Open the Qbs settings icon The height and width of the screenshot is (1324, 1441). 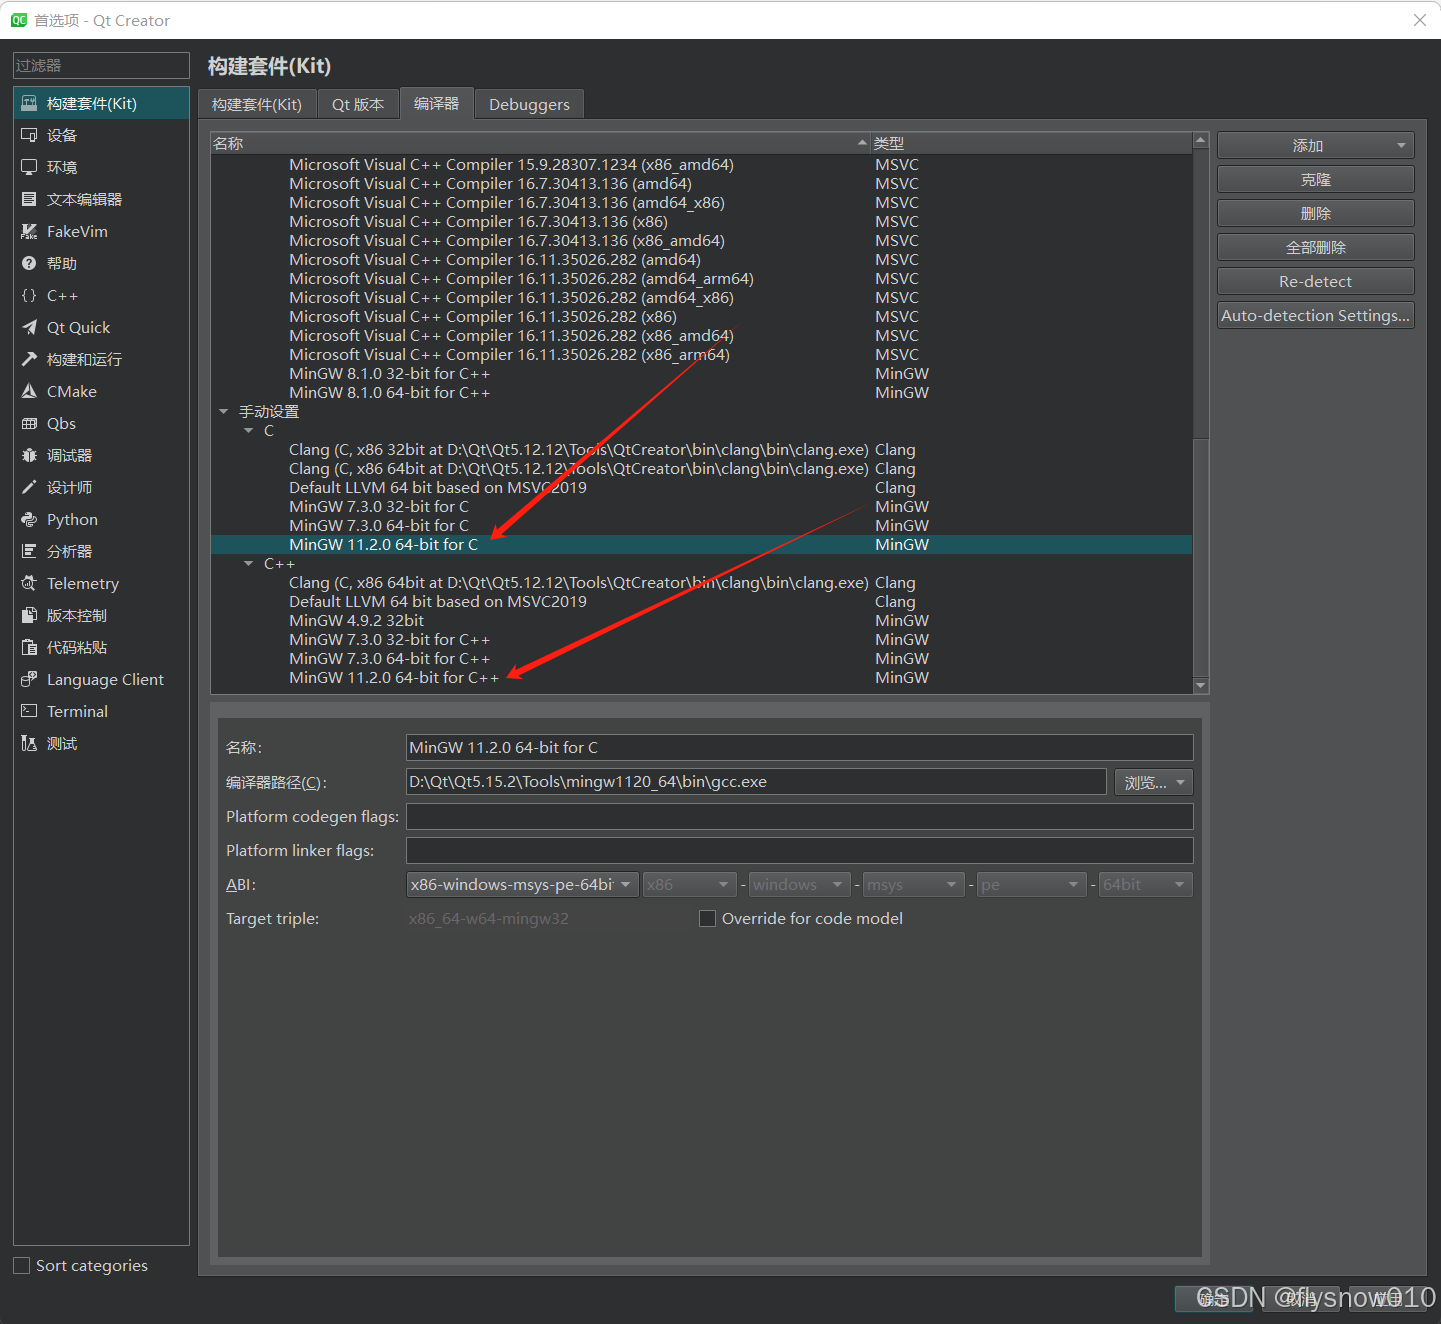click(29, 423)
